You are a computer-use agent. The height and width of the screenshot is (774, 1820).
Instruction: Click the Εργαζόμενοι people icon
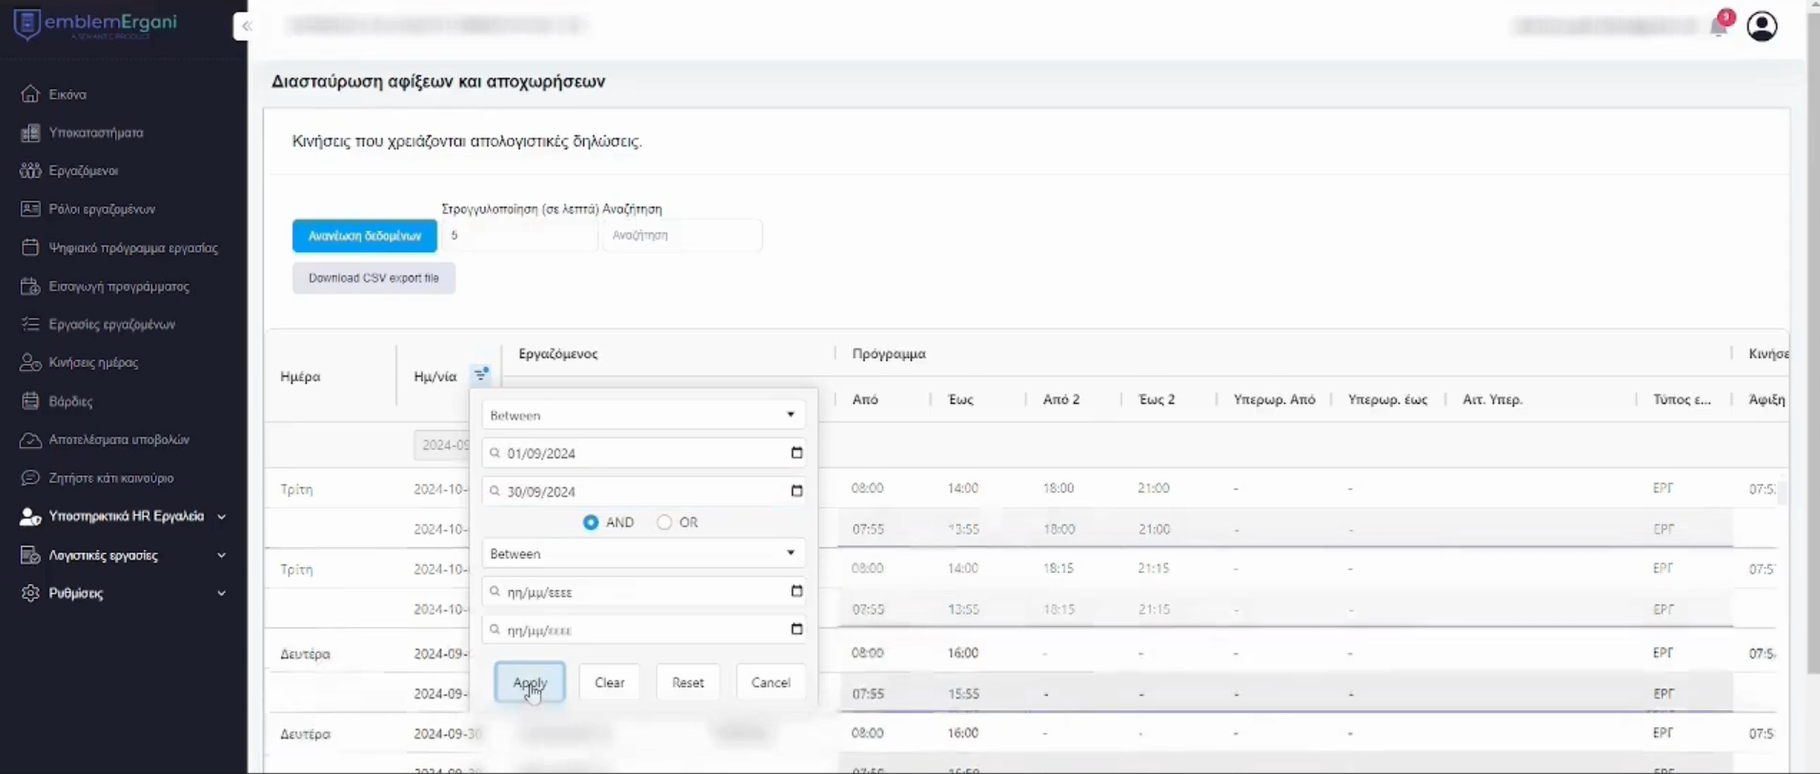click(x=30, y=171)
